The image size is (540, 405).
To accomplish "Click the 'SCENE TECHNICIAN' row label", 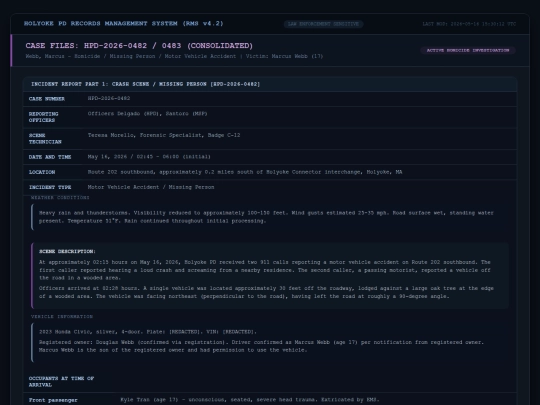I will tap(45, 138).
